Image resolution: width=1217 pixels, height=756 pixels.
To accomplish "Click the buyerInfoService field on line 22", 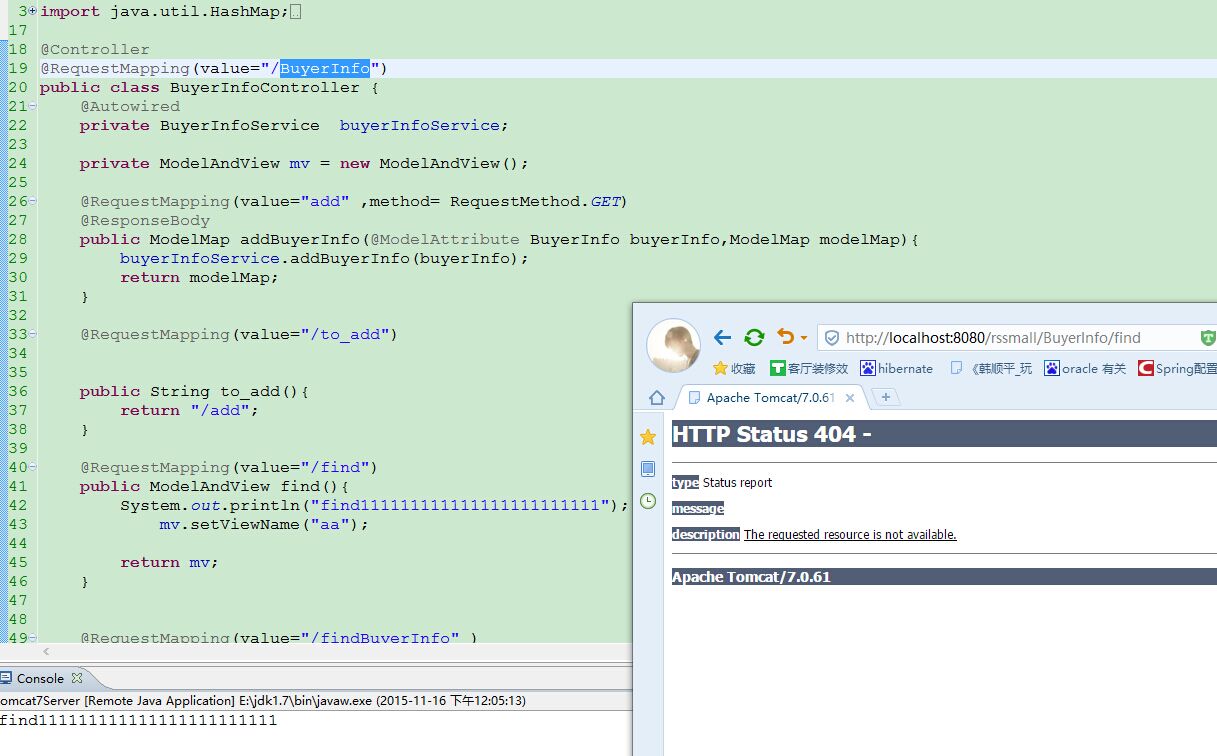I will tap(420, 125).
